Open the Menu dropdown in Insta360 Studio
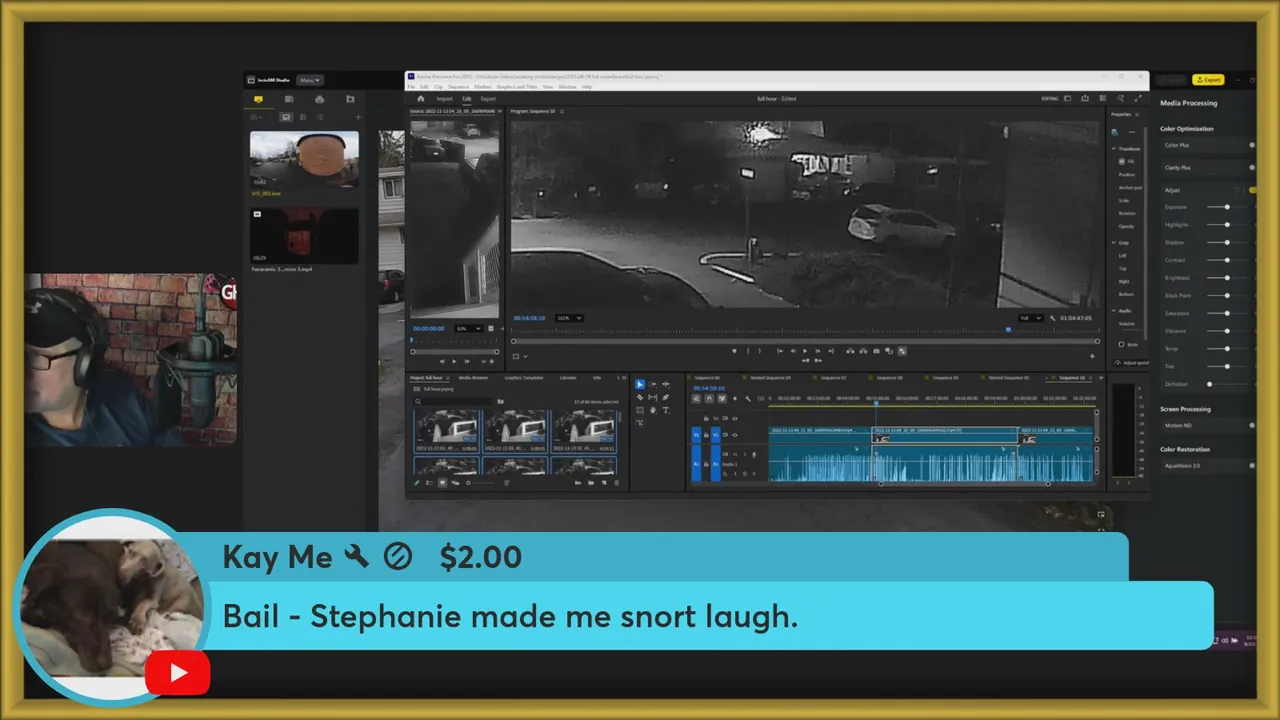This screenshot has height=720, width=1280. 309,80
